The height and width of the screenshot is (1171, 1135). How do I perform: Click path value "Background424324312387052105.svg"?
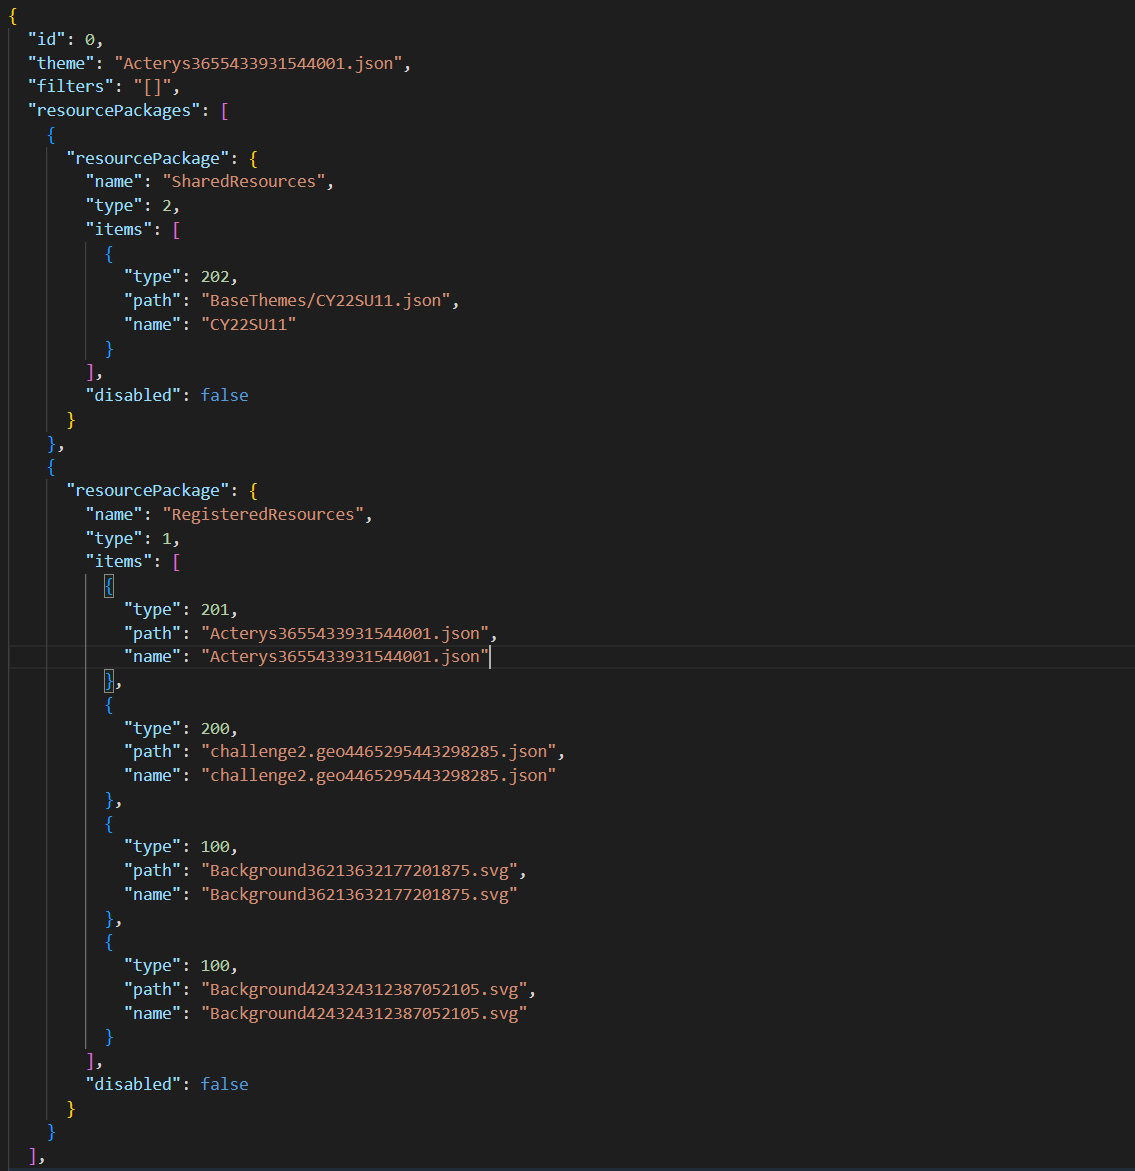[364, 989]
